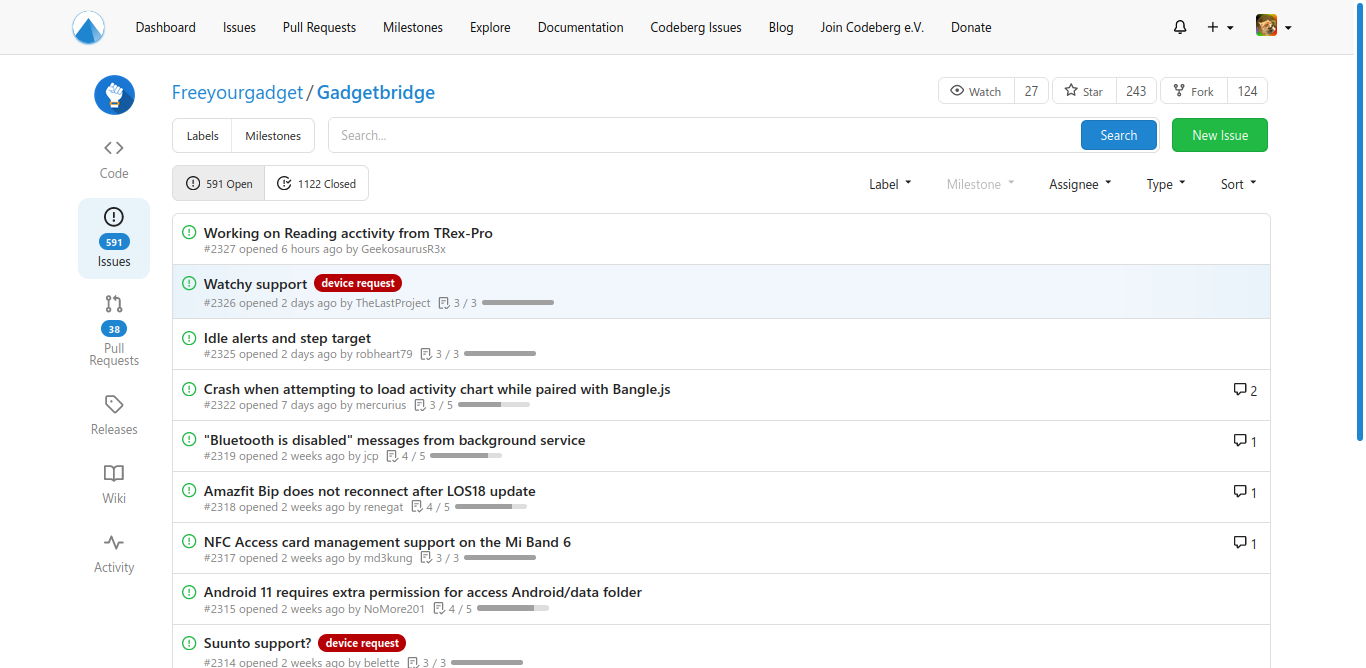The height and width of the screenshot is (668, 1366).
Task: Click the Star button
Action: [1084, 91]
